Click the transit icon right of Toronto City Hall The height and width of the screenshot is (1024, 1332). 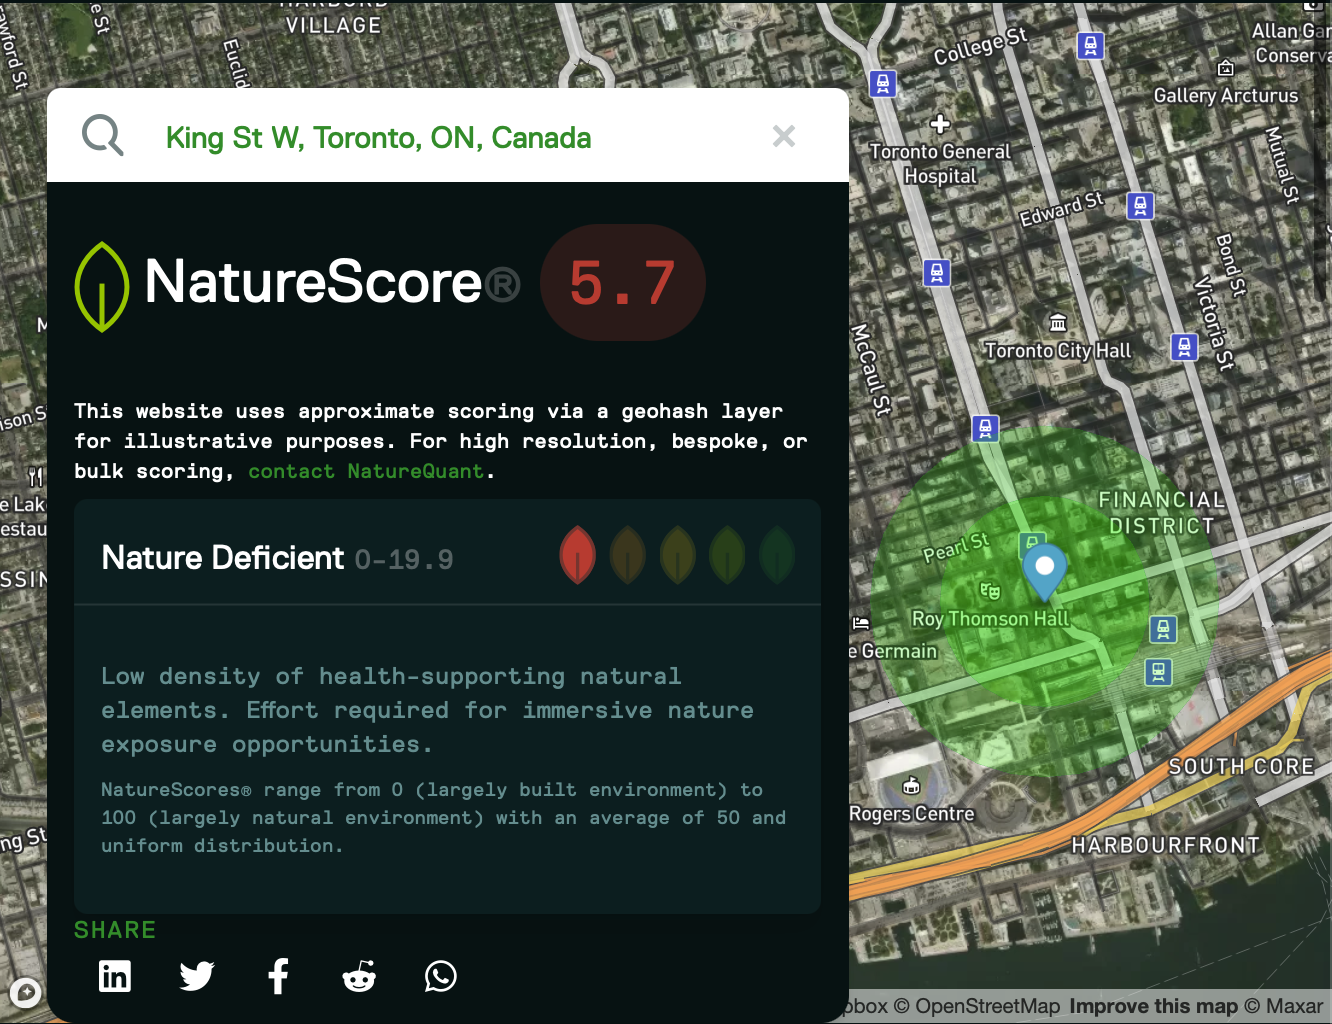coord(1184,347)
